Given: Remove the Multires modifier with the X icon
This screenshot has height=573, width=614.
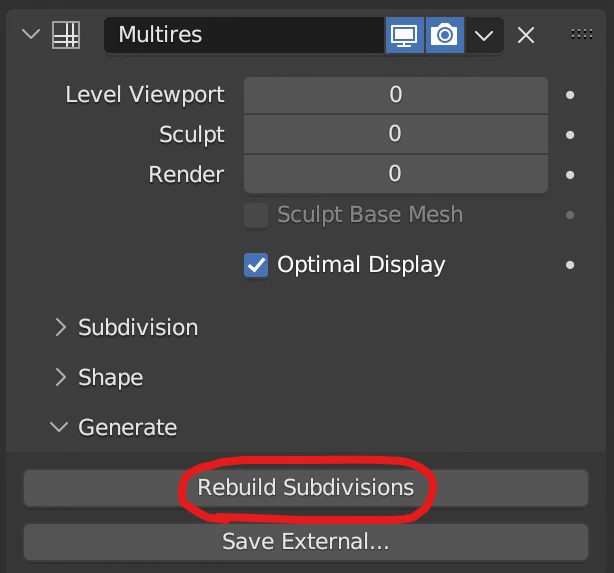Looking at the screenshot, I should 526,35.
